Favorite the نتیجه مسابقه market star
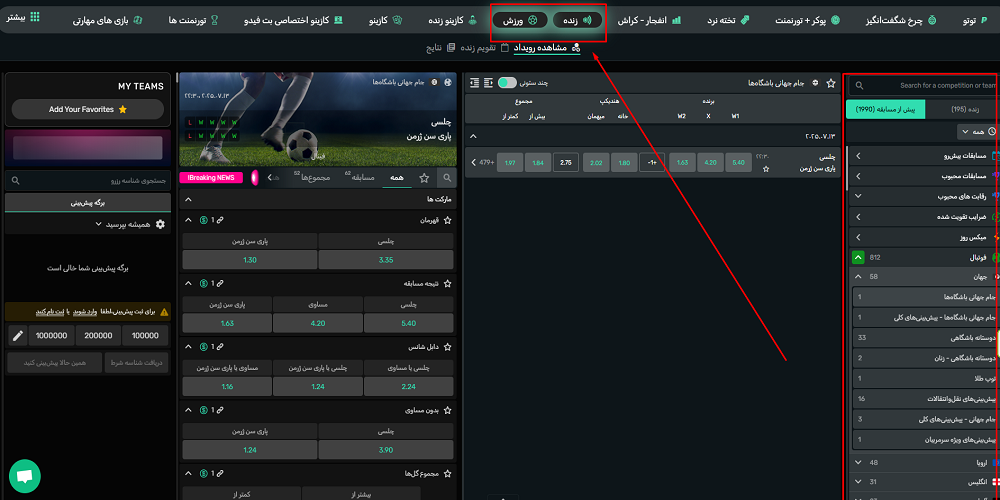1000x500 pixels. (447, 283)
